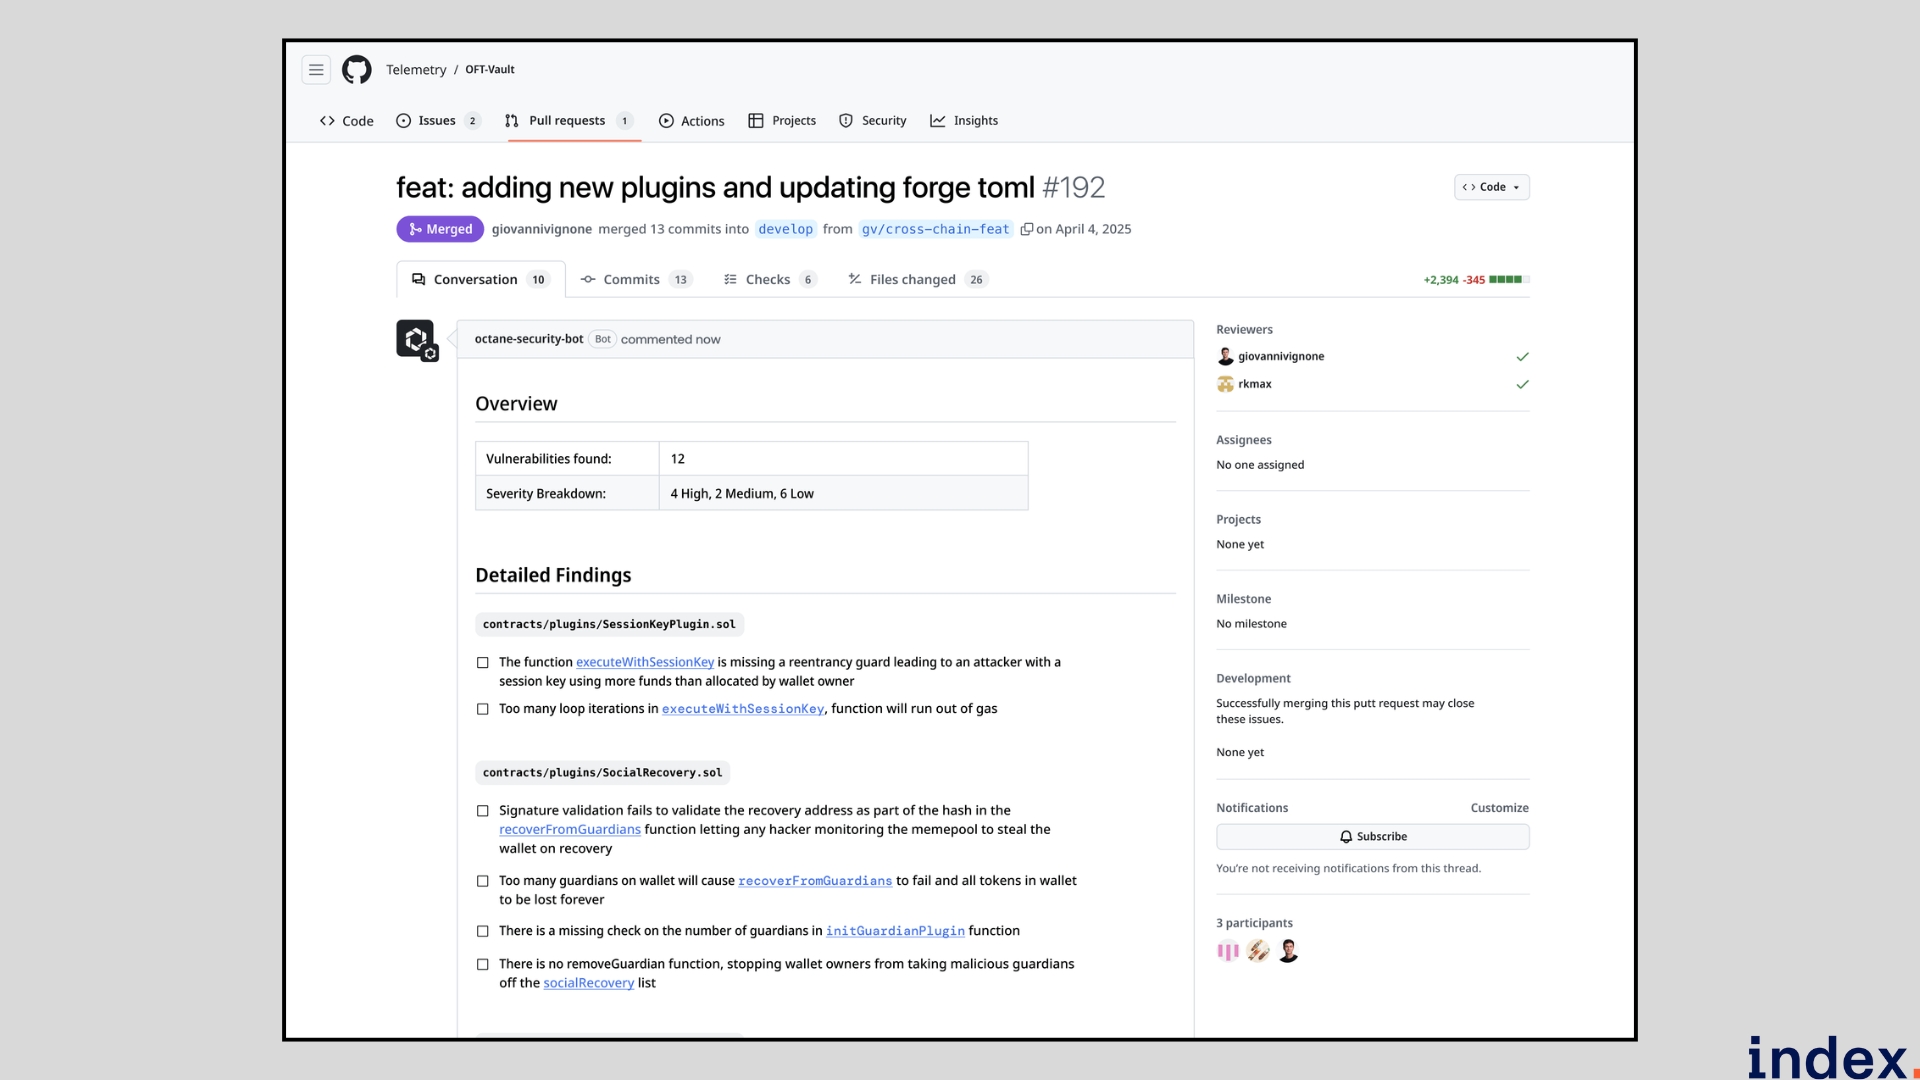Check the missing reentrancy guard finding
Image resolution: width=1920 pixels, height=1080 pixels.
point(483,663)
